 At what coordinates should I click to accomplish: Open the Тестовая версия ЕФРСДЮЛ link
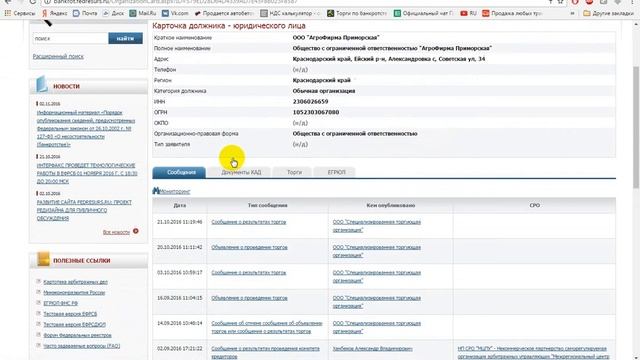[x=74, y=324]
